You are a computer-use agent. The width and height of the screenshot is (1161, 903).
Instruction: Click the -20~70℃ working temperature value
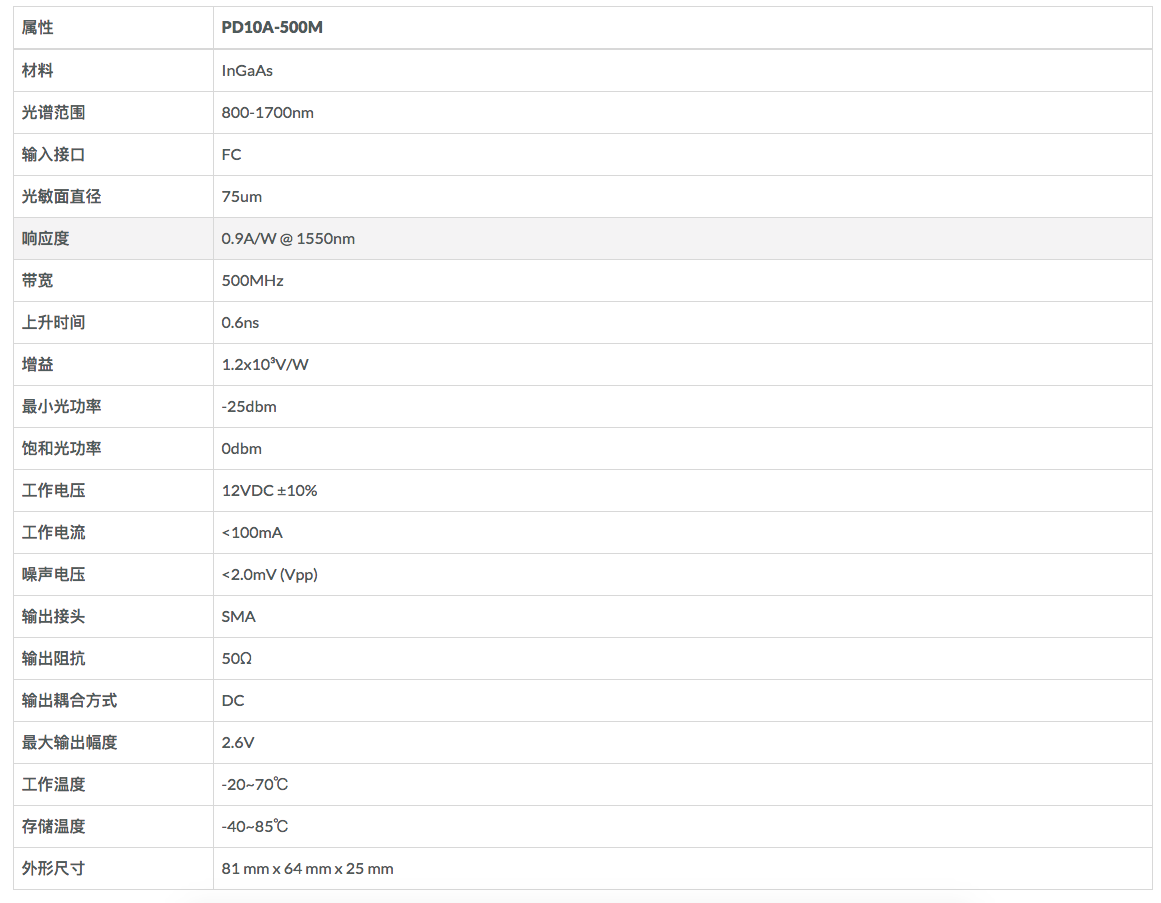pos(255,785)
